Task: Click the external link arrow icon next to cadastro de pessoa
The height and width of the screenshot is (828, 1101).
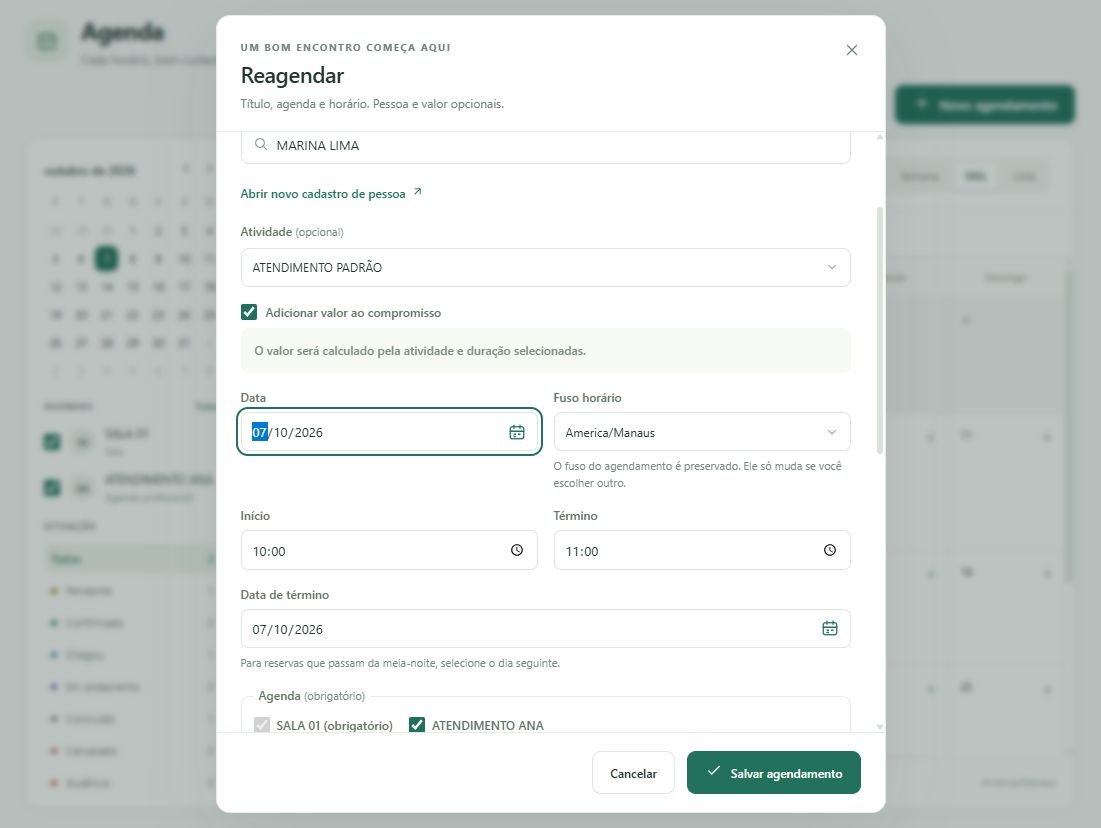Action: point(417,192)
